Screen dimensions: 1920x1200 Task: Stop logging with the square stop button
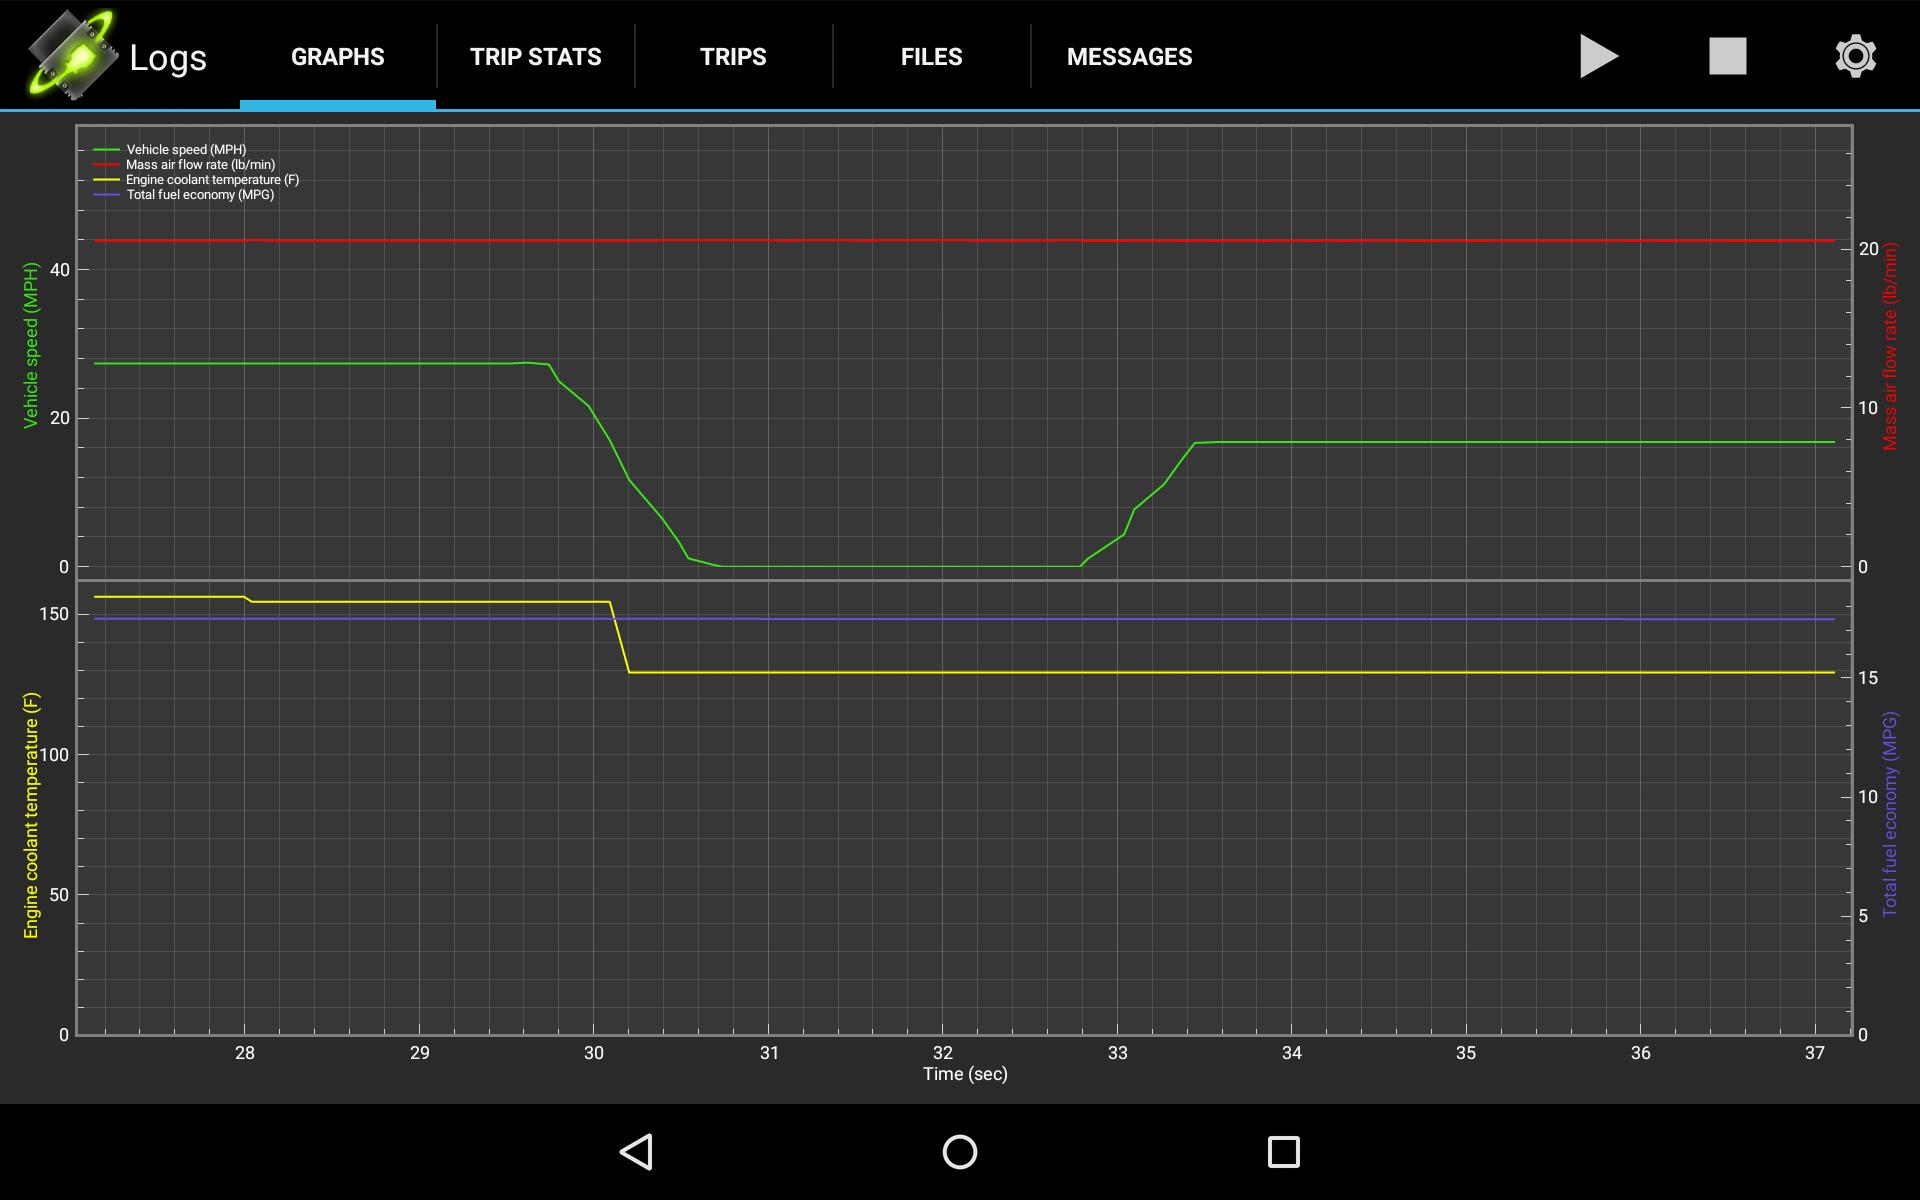pos(1727,56)
